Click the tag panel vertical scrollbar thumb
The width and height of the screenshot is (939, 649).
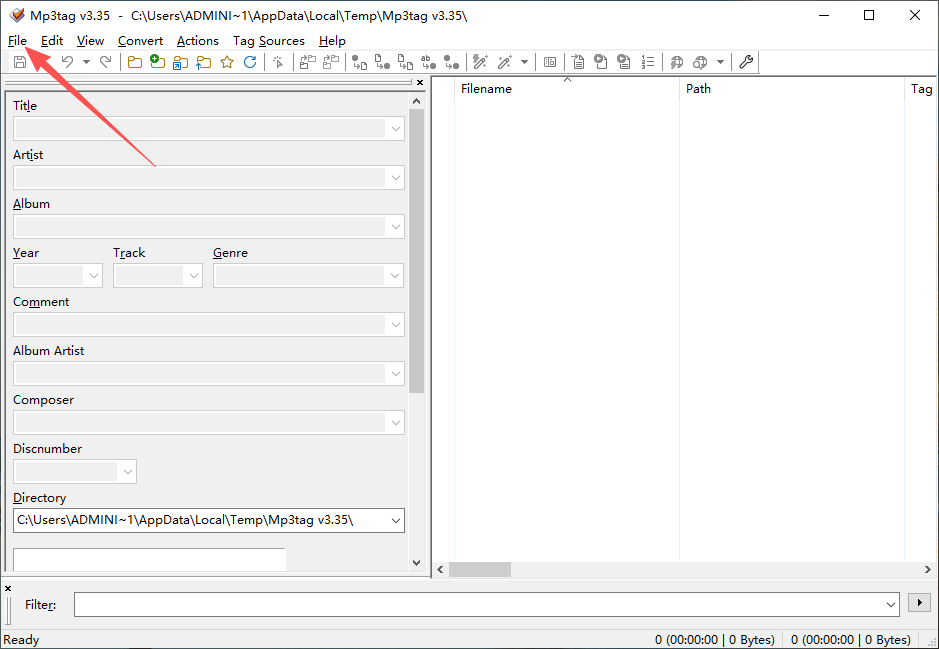[x=417, y=251]
